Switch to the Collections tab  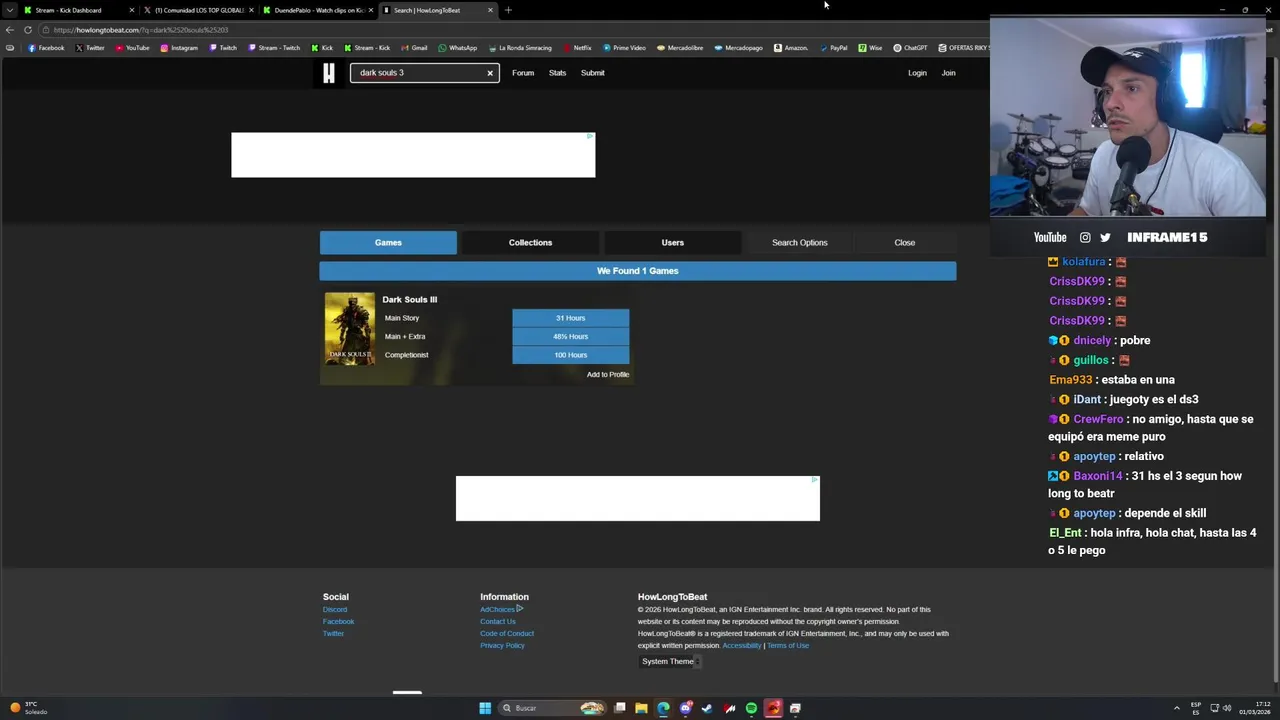(530, 242)
